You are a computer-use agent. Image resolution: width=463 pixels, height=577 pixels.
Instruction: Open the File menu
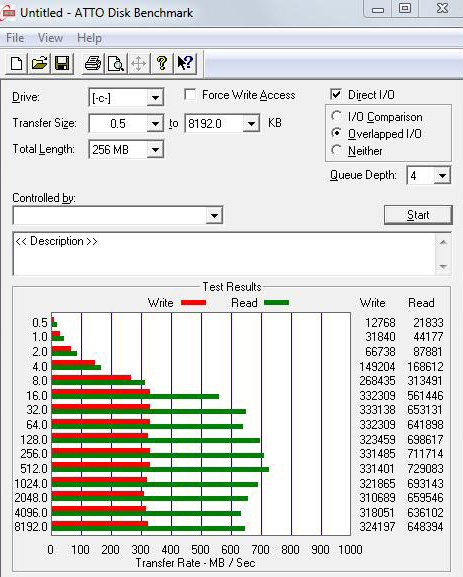15,38
